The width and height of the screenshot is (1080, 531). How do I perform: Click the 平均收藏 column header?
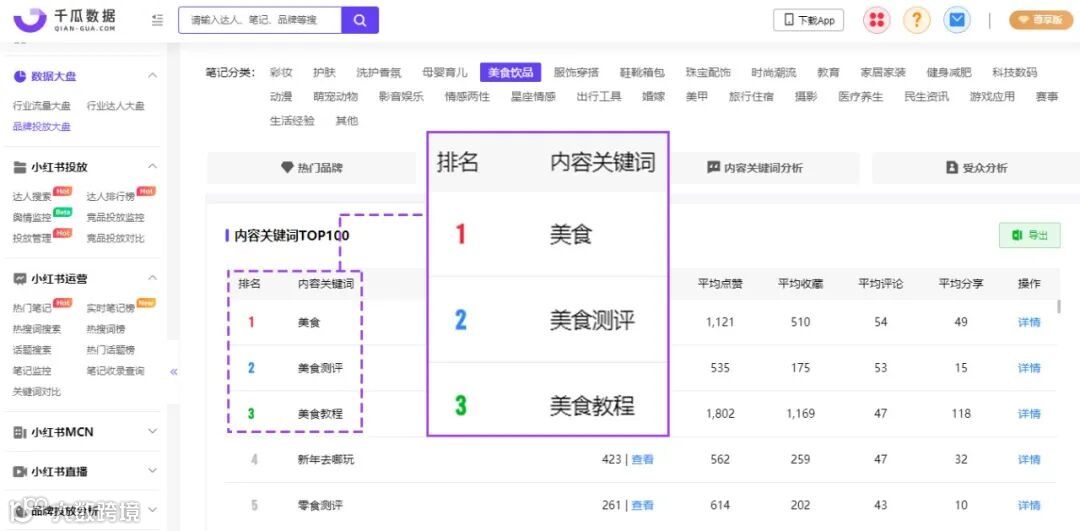click(x=800, y=284)
